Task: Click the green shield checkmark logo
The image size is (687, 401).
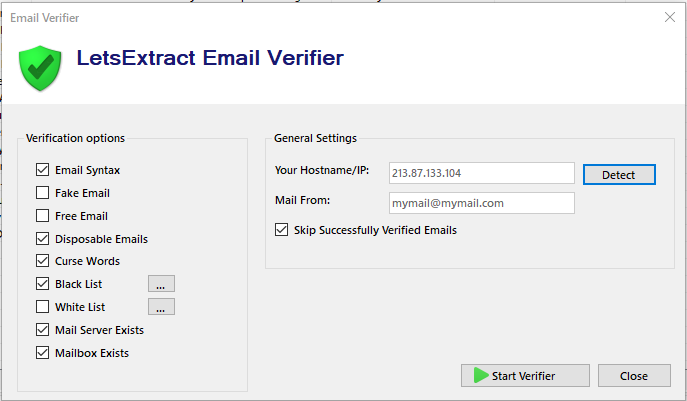Action: pyautogui.click(x=40, y=66)
